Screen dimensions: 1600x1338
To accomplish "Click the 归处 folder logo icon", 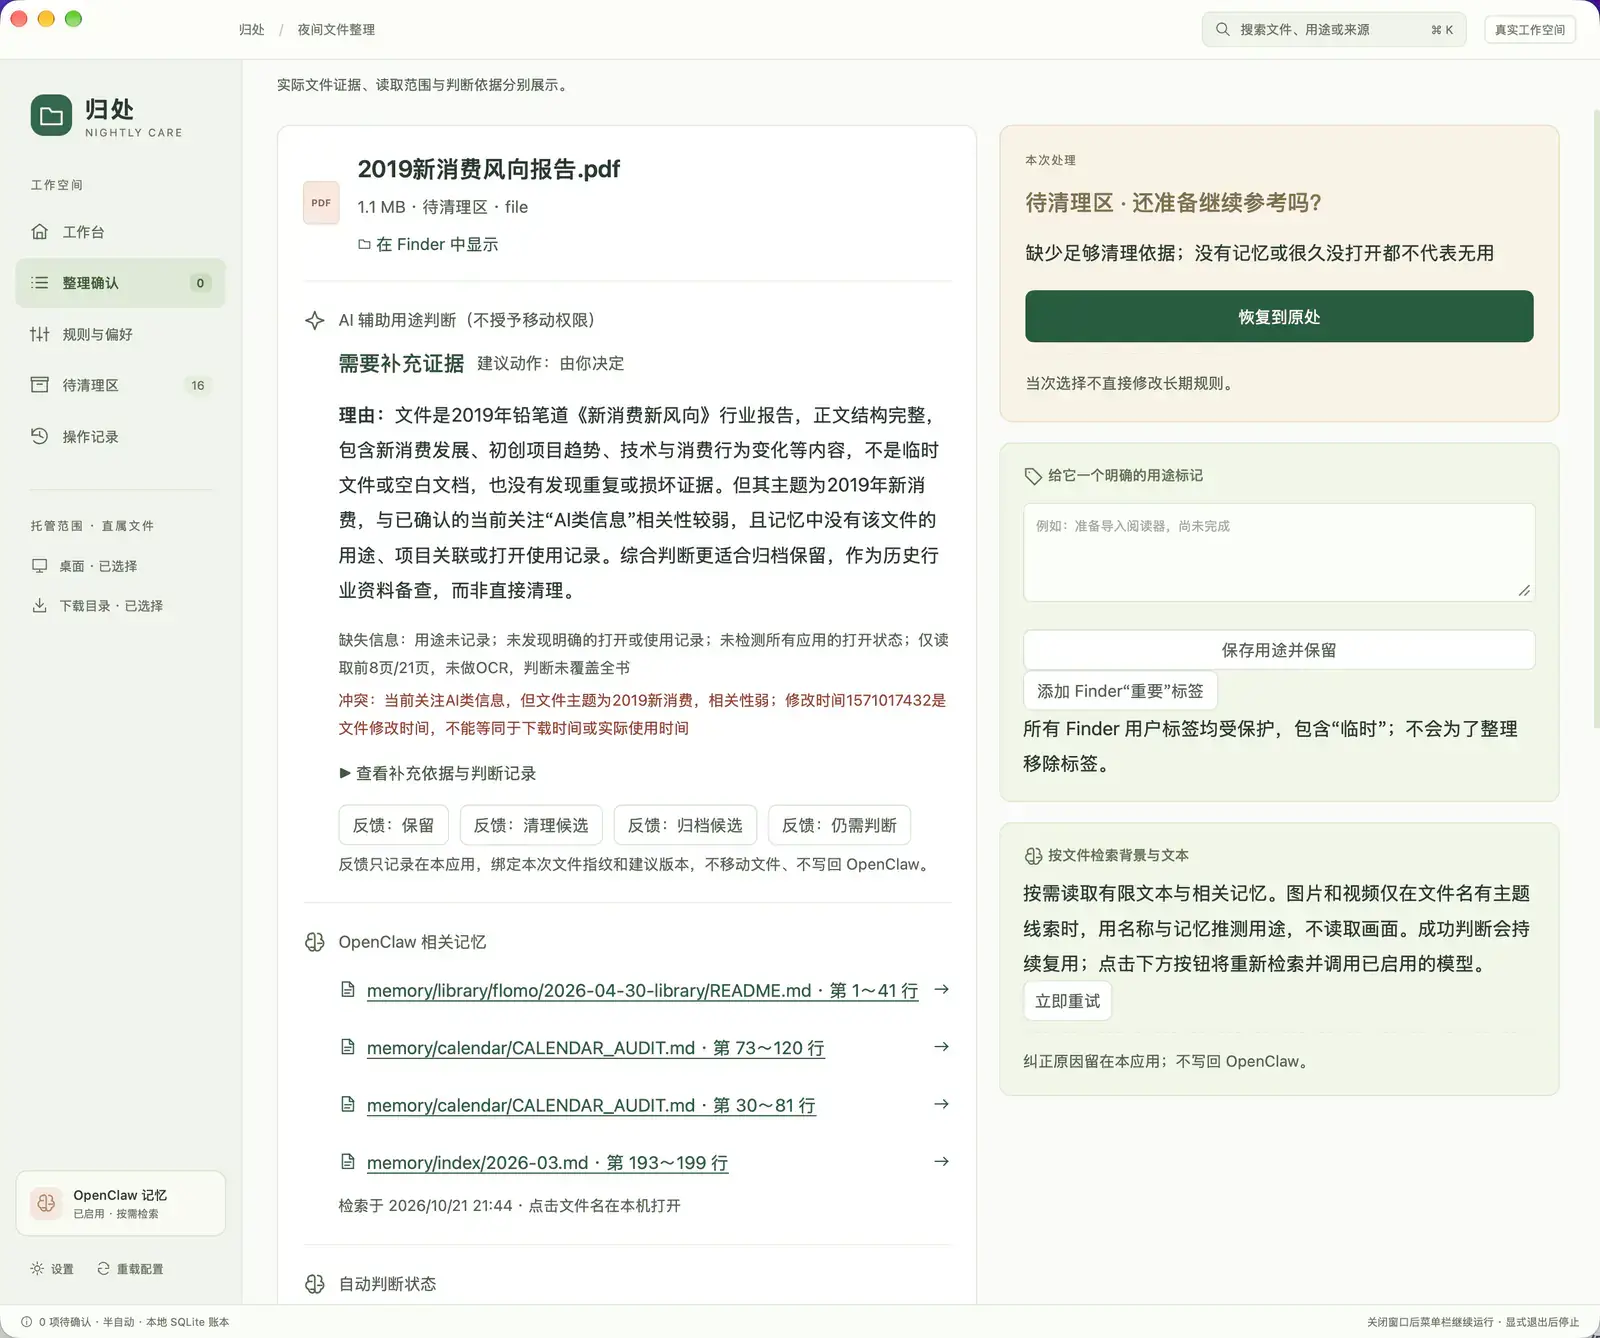I will click(51, 116).
